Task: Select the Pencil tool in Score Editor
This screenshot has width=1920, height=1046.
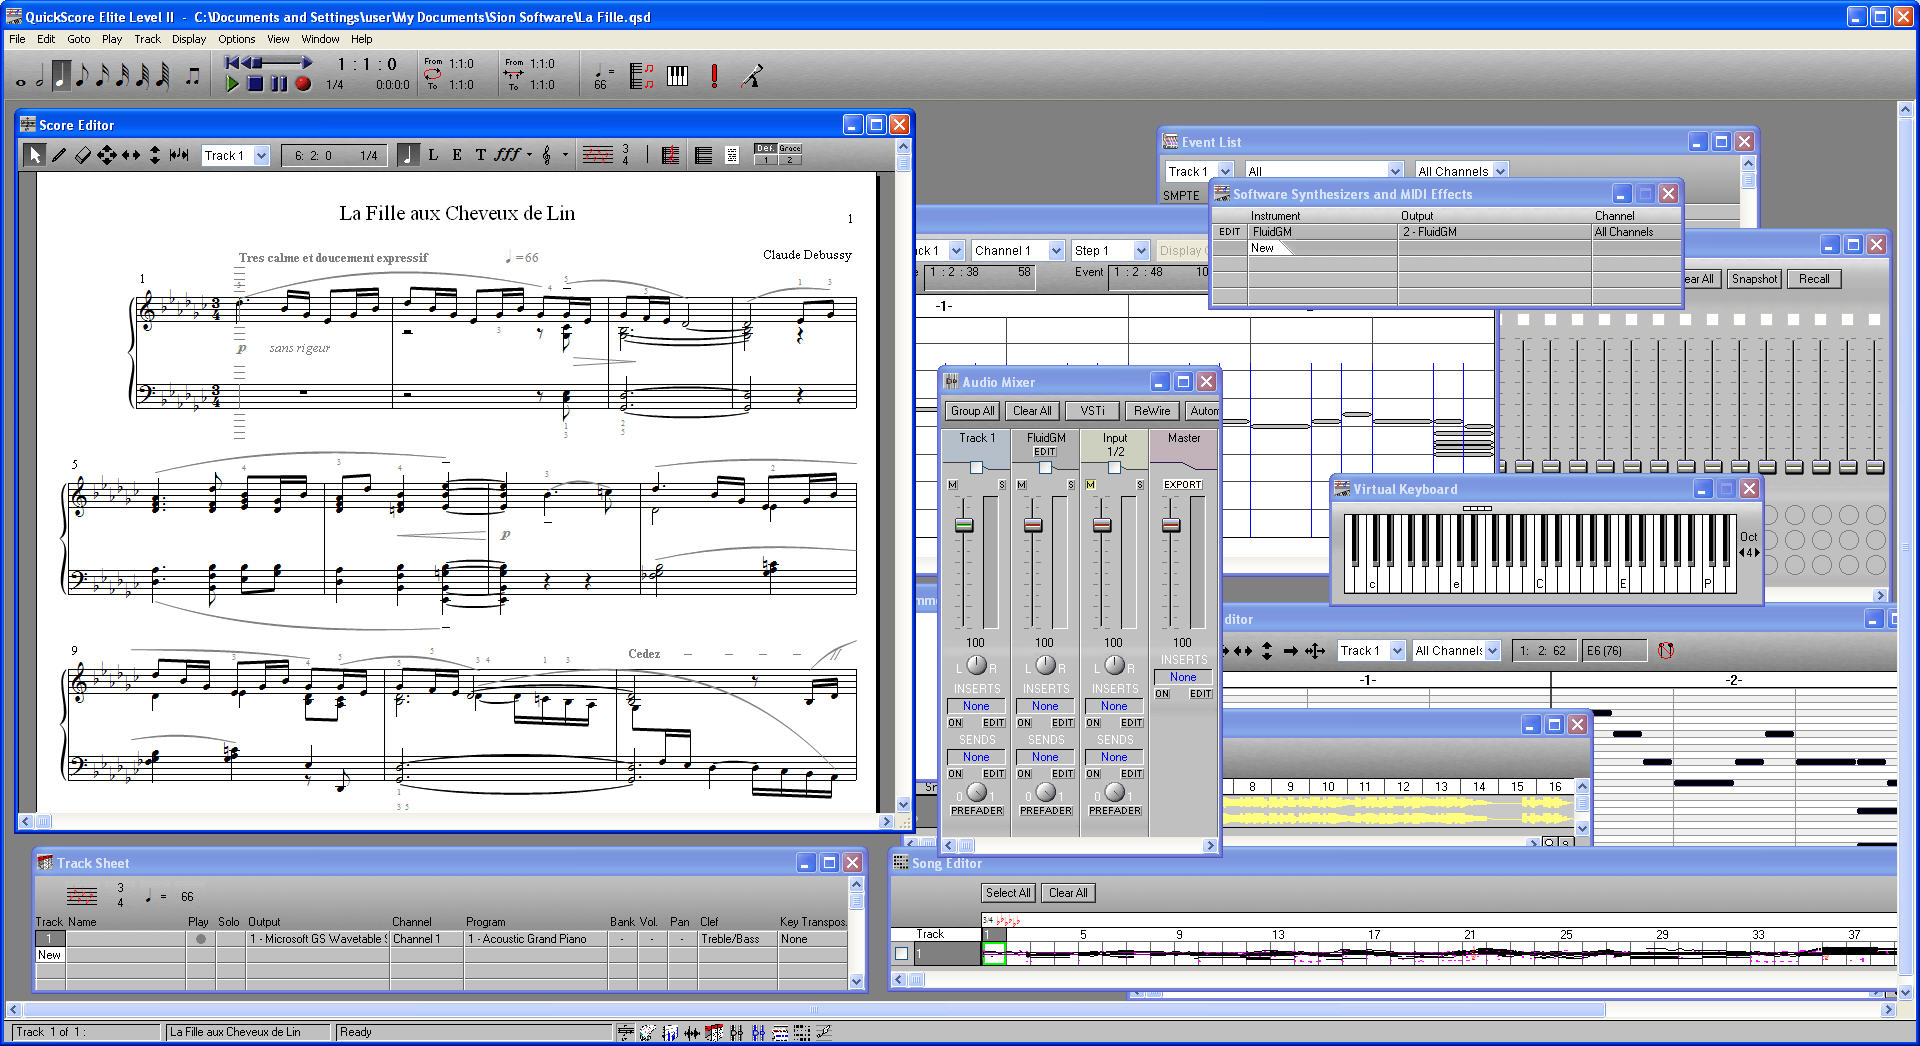Action: [59, 155]
